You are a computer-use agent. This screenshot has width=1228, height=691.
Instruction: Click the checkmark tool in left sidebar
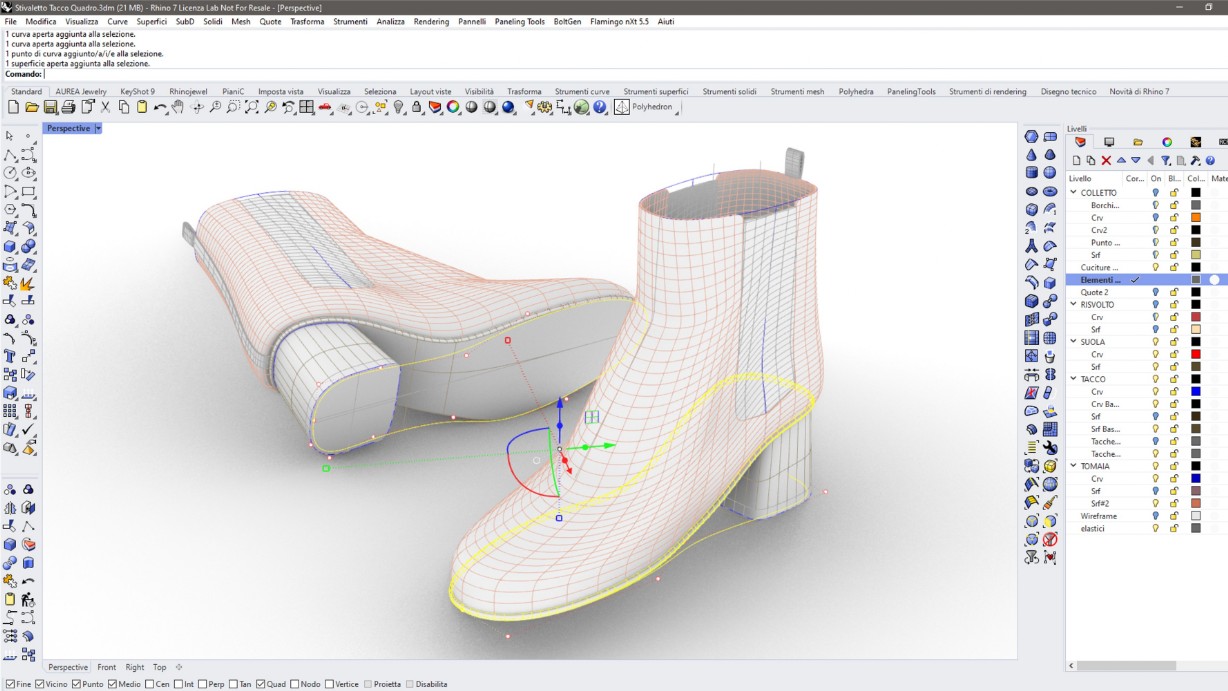(28, 430)
